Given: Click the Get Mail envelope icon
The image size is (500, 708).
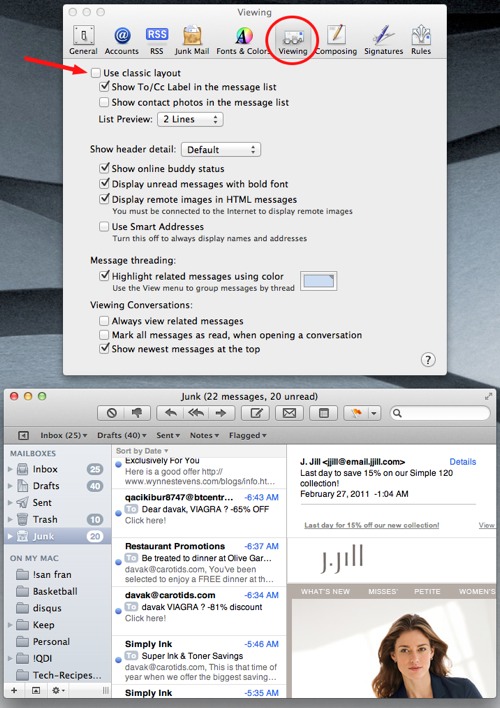Looking at the screenshot, I should coord(290,413).
